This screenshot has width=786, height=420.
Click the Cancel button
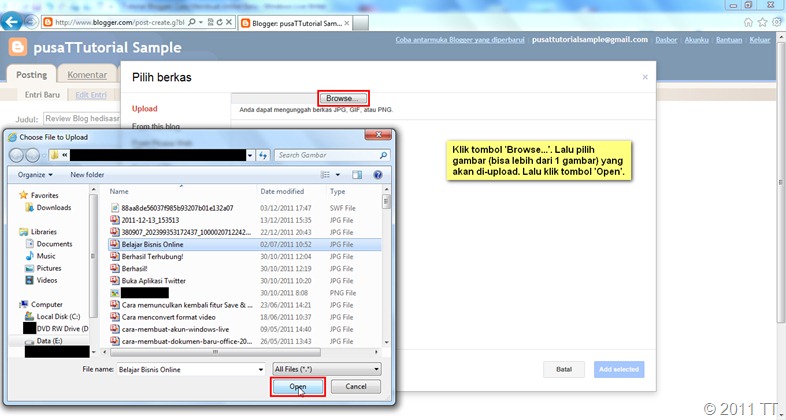[356, 387]
